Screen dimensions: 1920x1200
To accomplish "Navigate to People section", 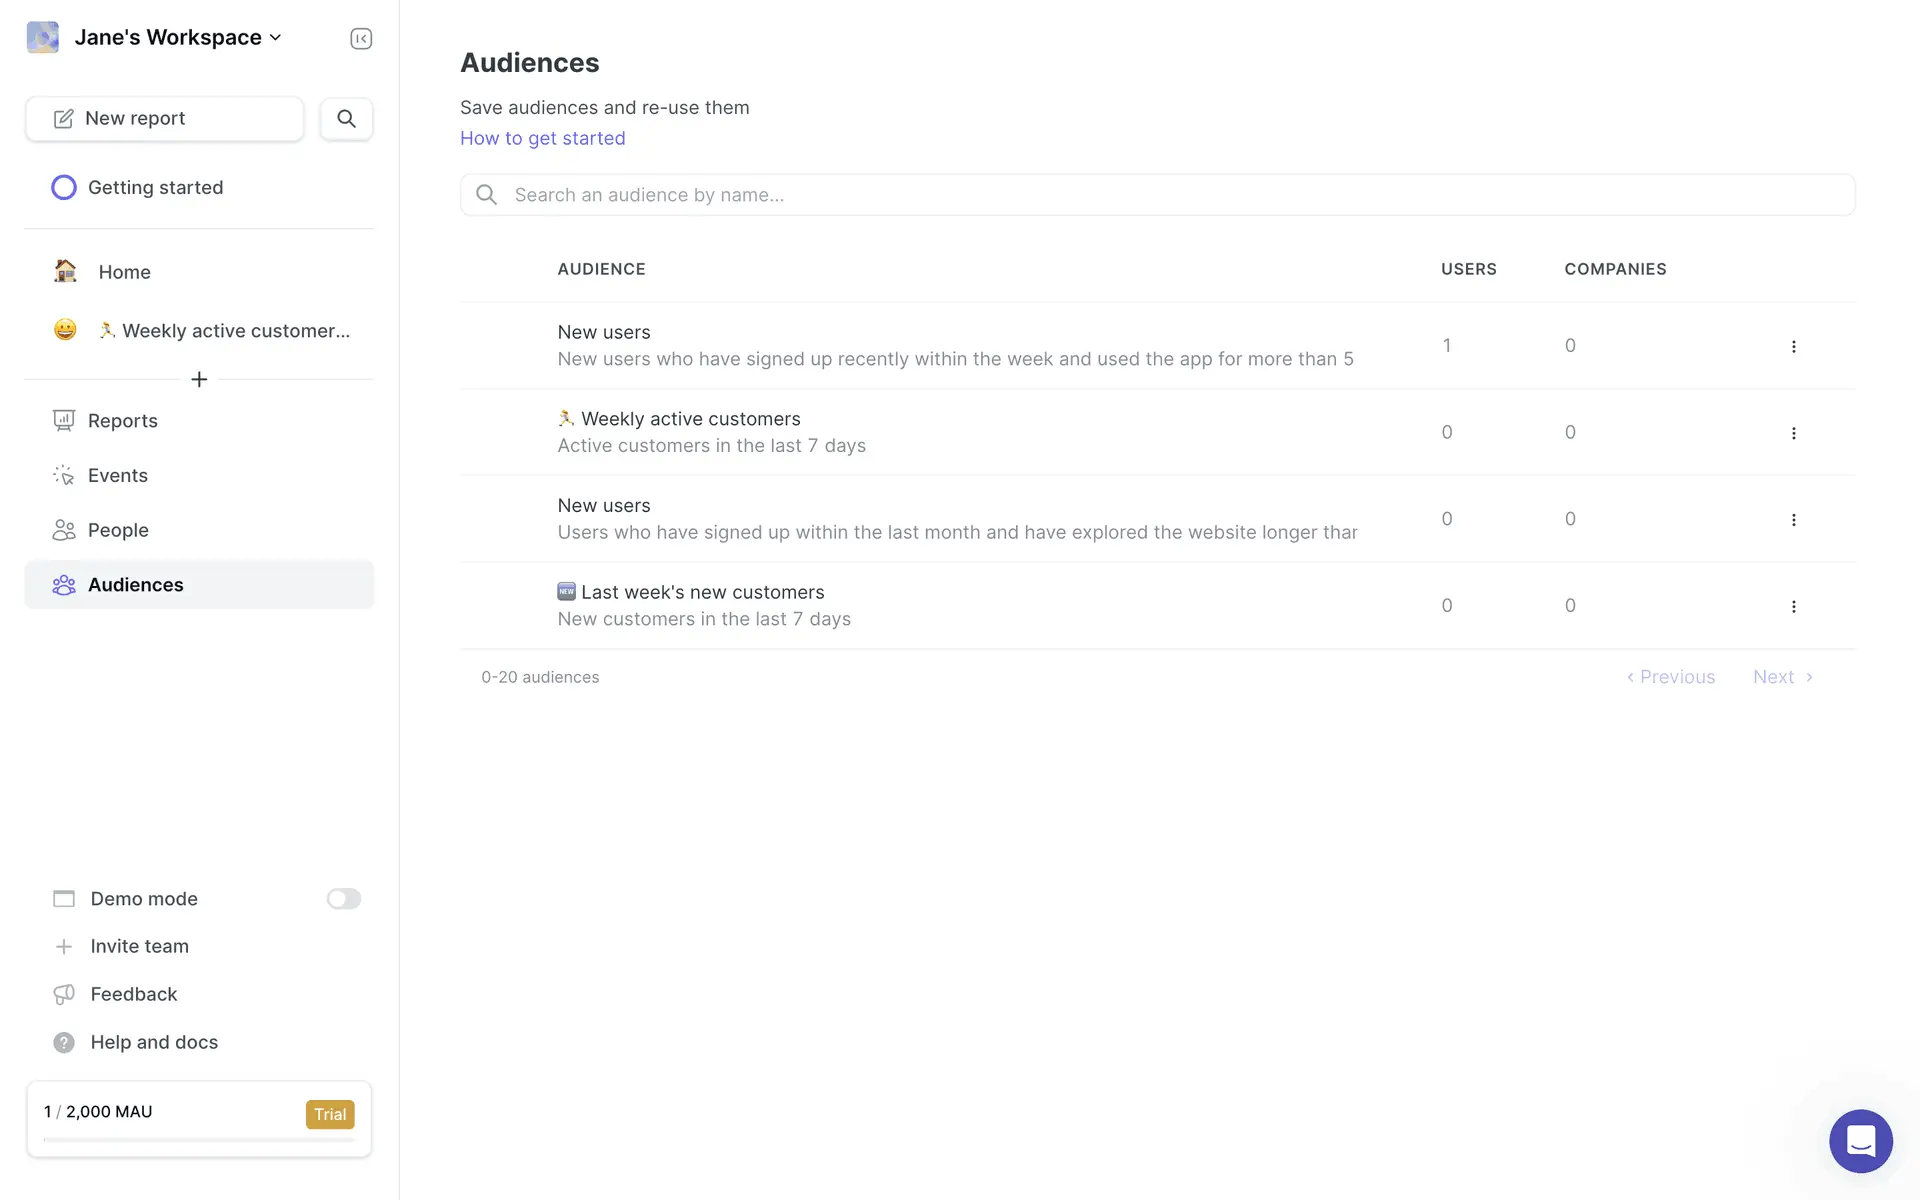I will point(118,530).
